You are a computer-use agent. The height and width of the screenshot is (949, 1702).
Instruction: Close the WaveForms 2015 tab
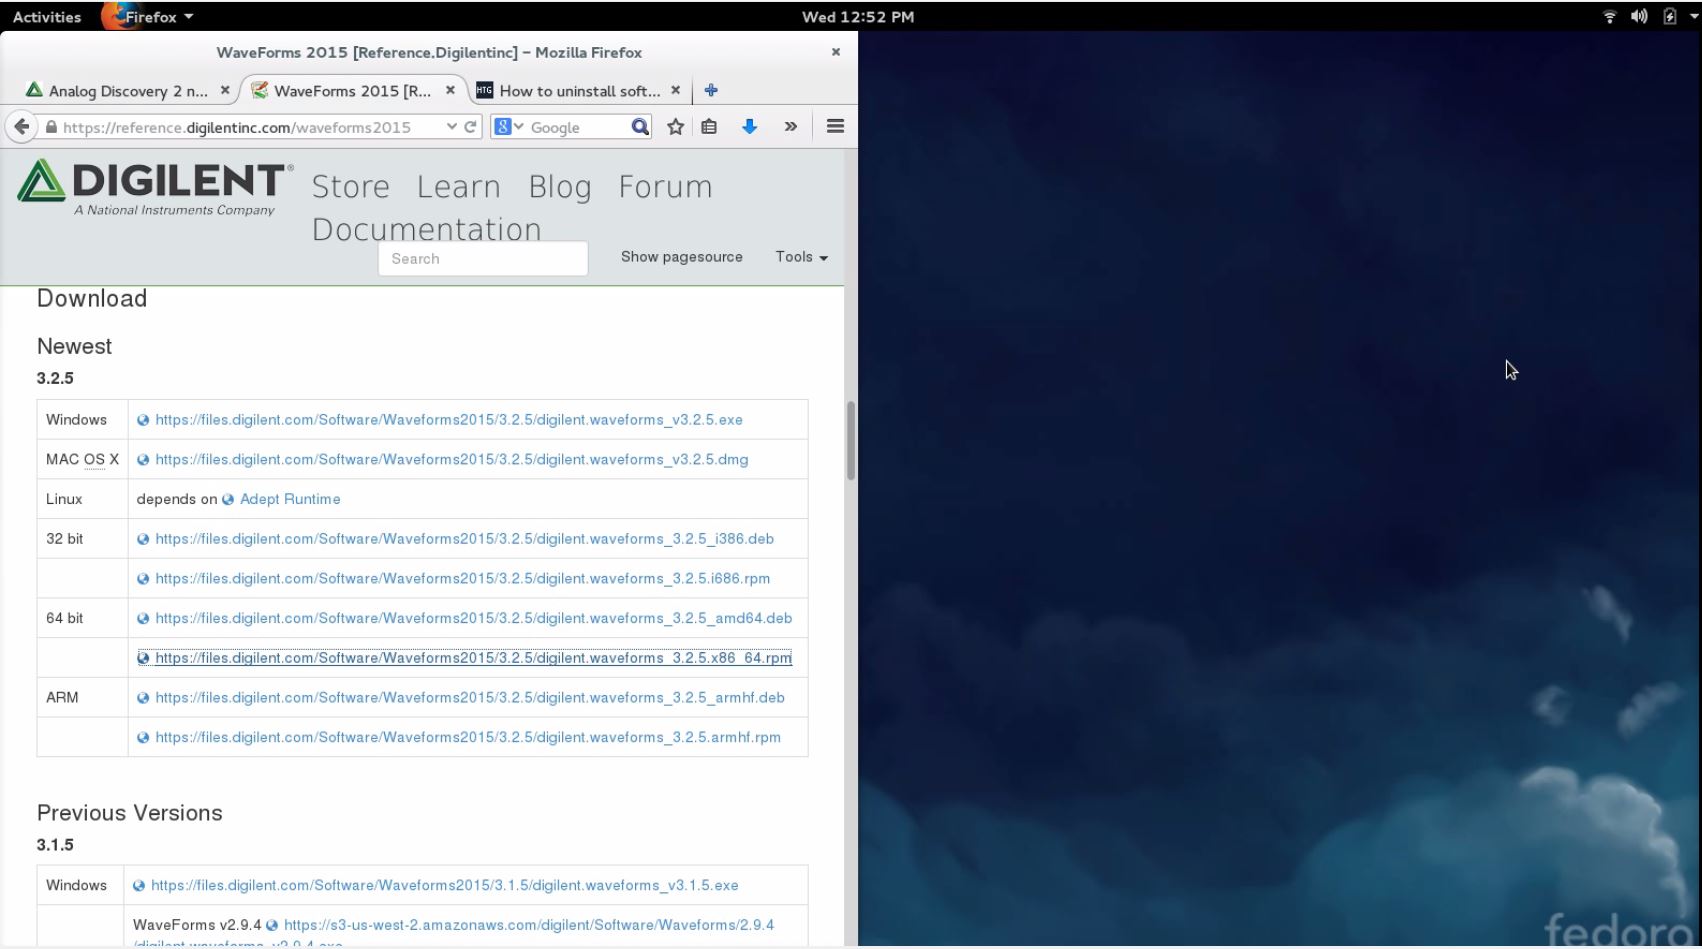click(x=450, y=90)
